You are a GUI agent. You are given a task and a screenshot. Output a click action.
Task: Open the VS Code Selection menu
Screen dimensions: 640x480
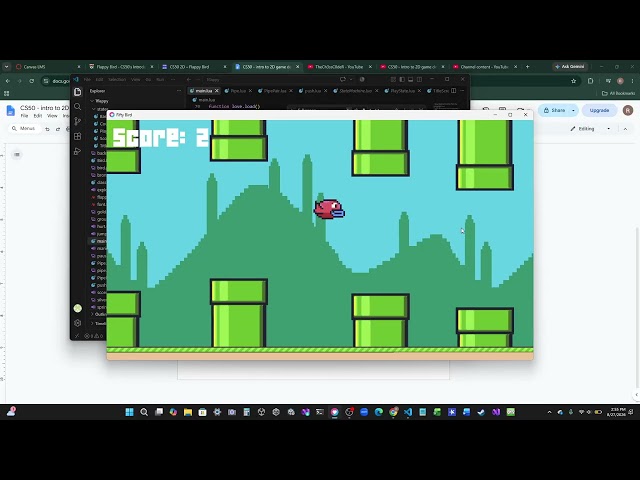coord(117,79)
